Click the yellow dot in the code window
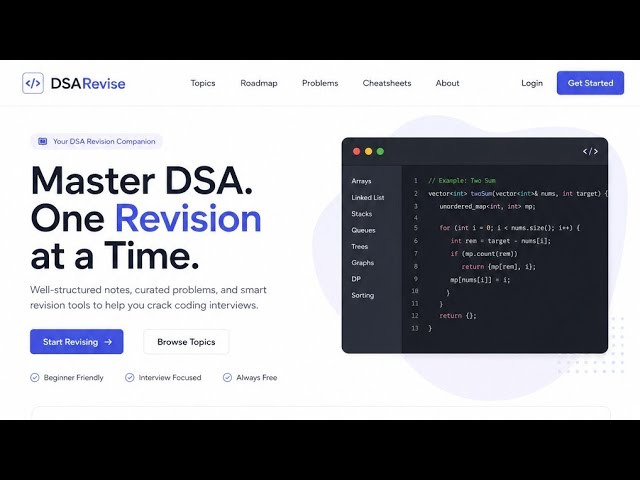The image size is (640, 480). pyautogui.click(x=368, y=151)
